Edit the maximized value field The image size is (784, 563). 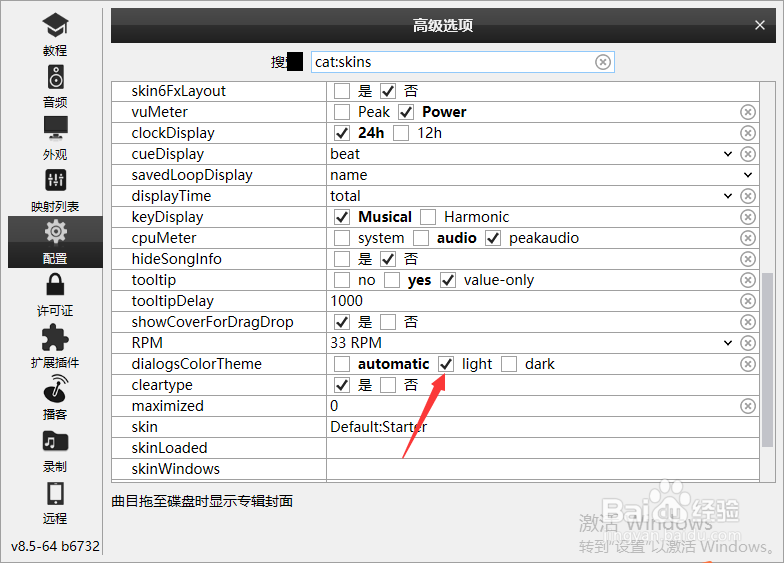(532, 406)
